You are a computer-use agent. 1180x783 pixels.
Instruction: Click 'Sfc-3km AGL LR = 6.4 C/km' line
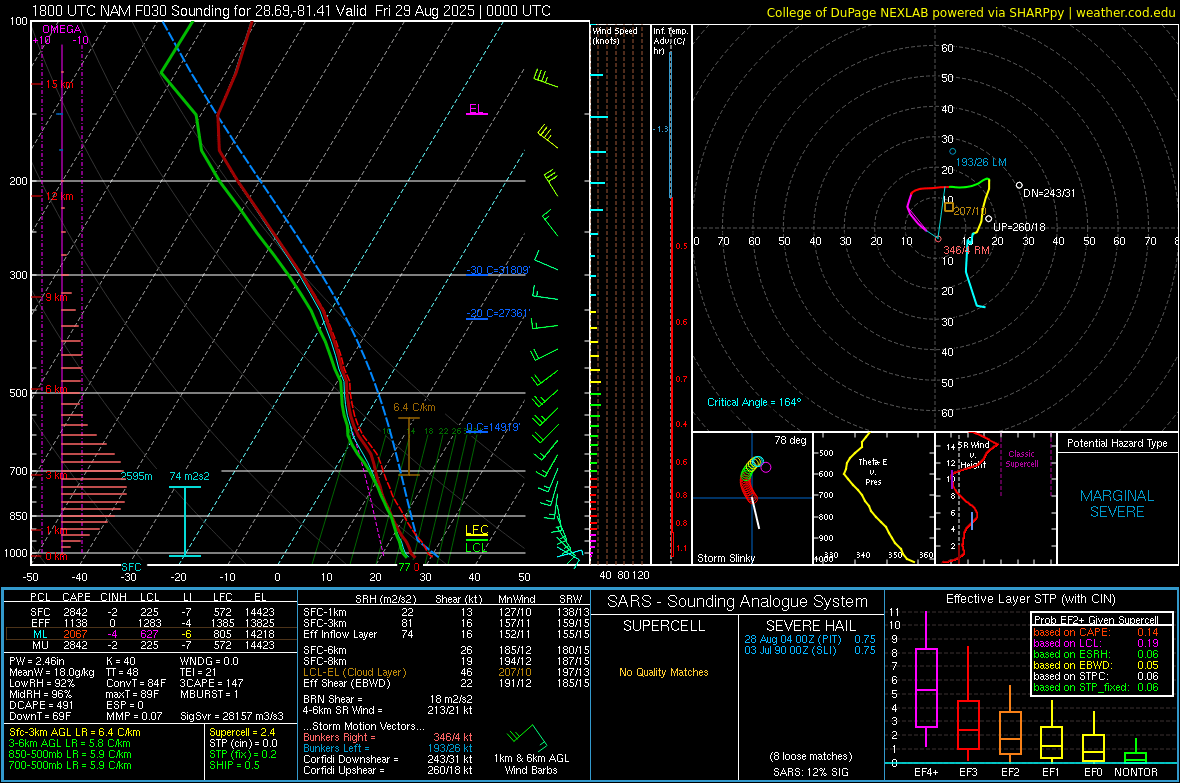(75, 732)
